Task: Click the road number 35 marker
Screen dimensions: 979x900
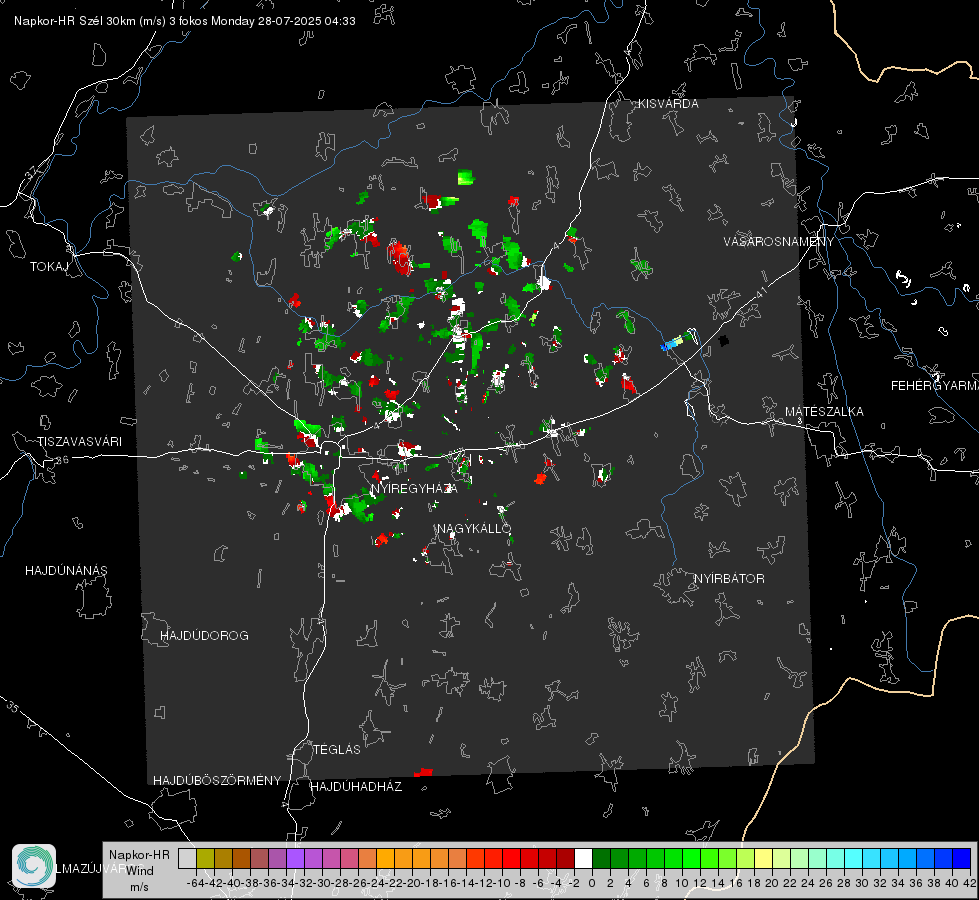Action: (x=12, y=707)
